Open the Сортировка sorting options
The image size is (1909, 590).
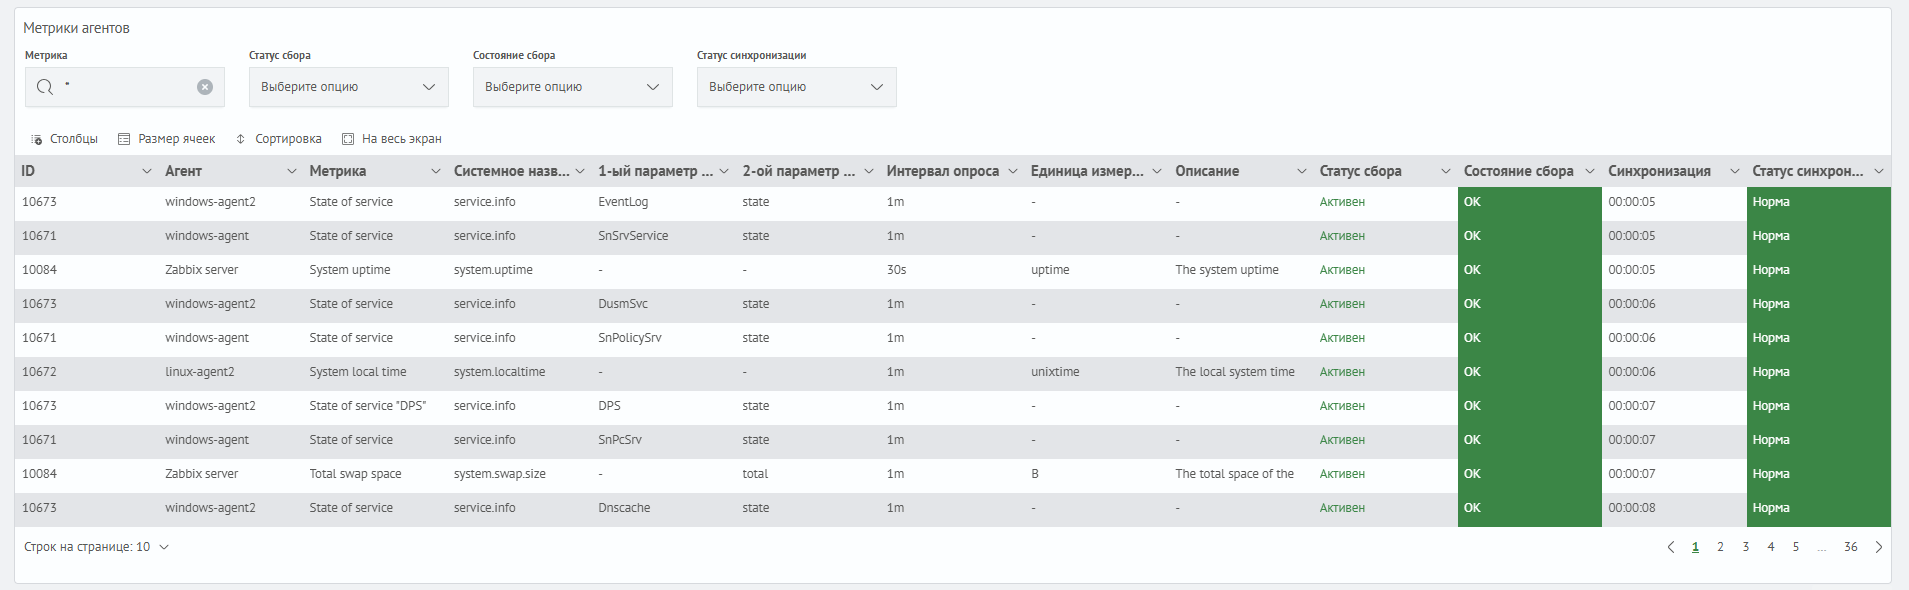coord(278,139)
